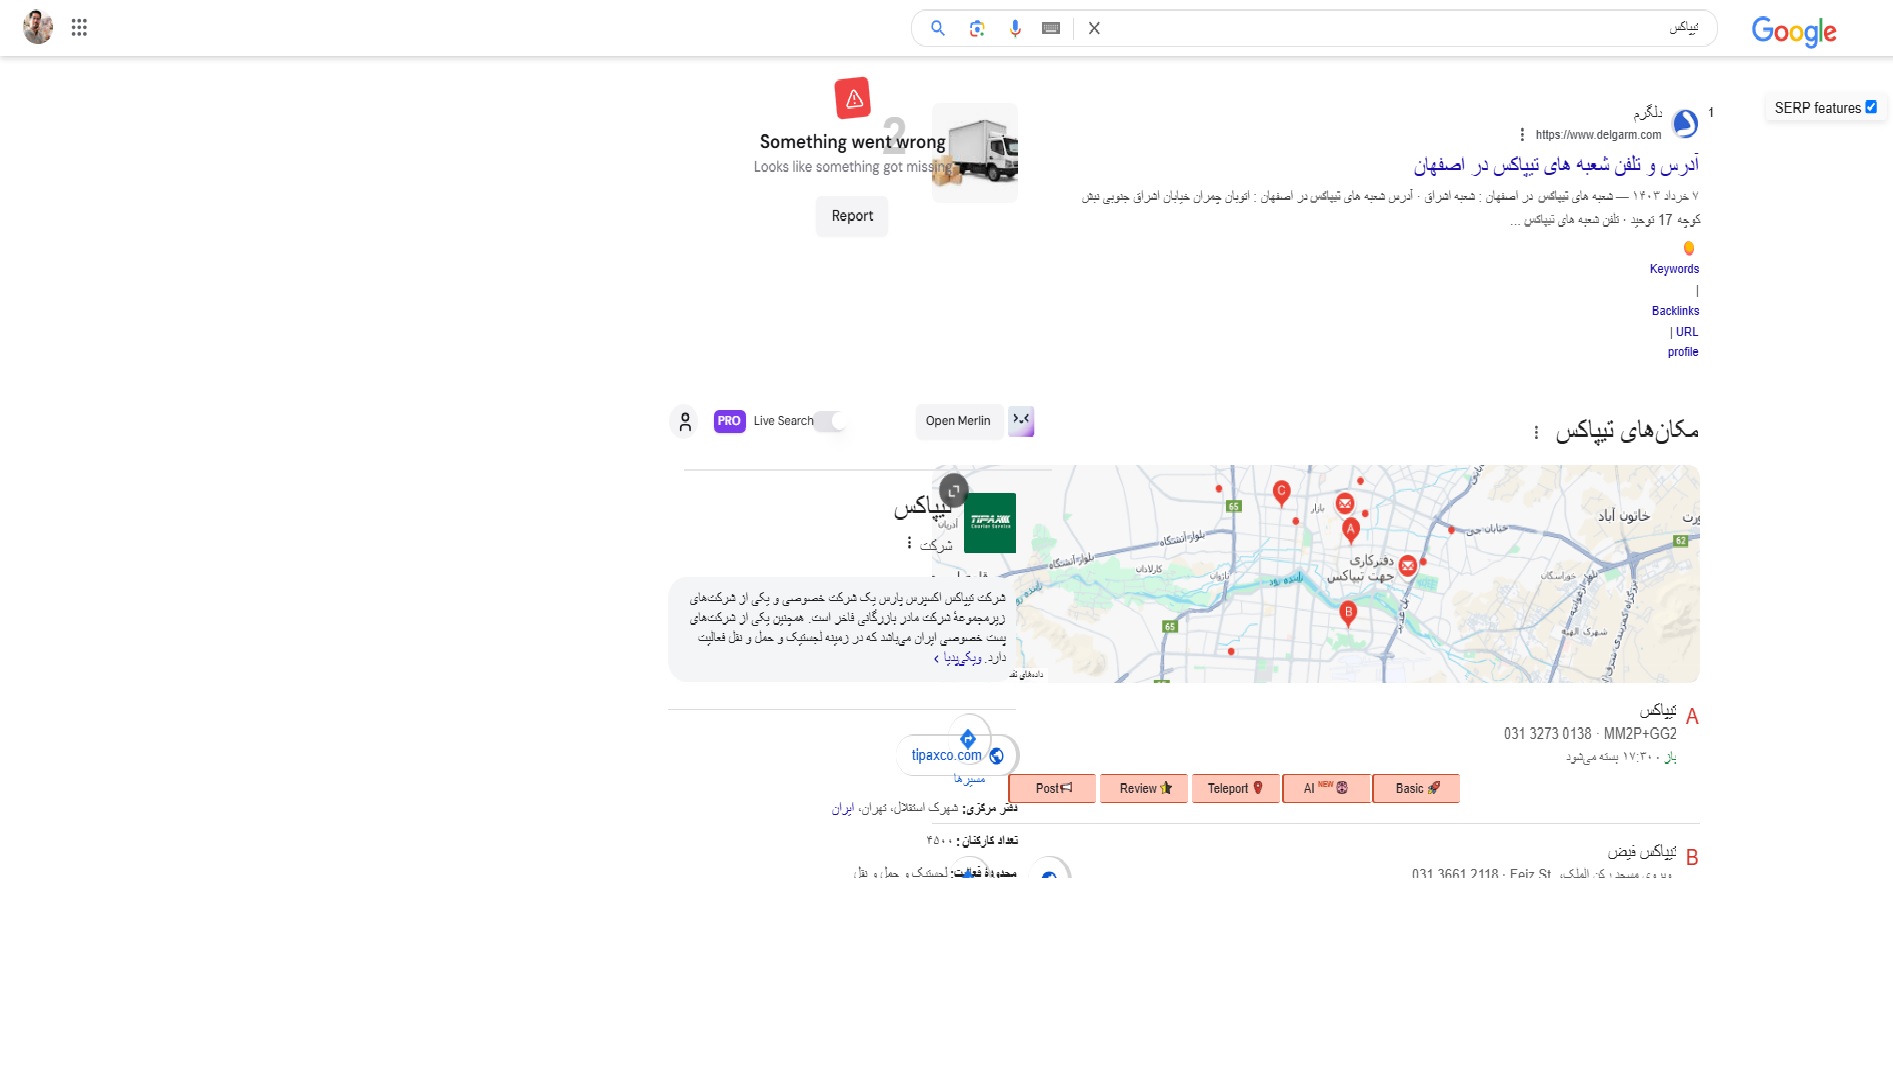1893x1066 pixels.
Task: Uncheck the SERP features checkbox
Action: click(1871, 107)
